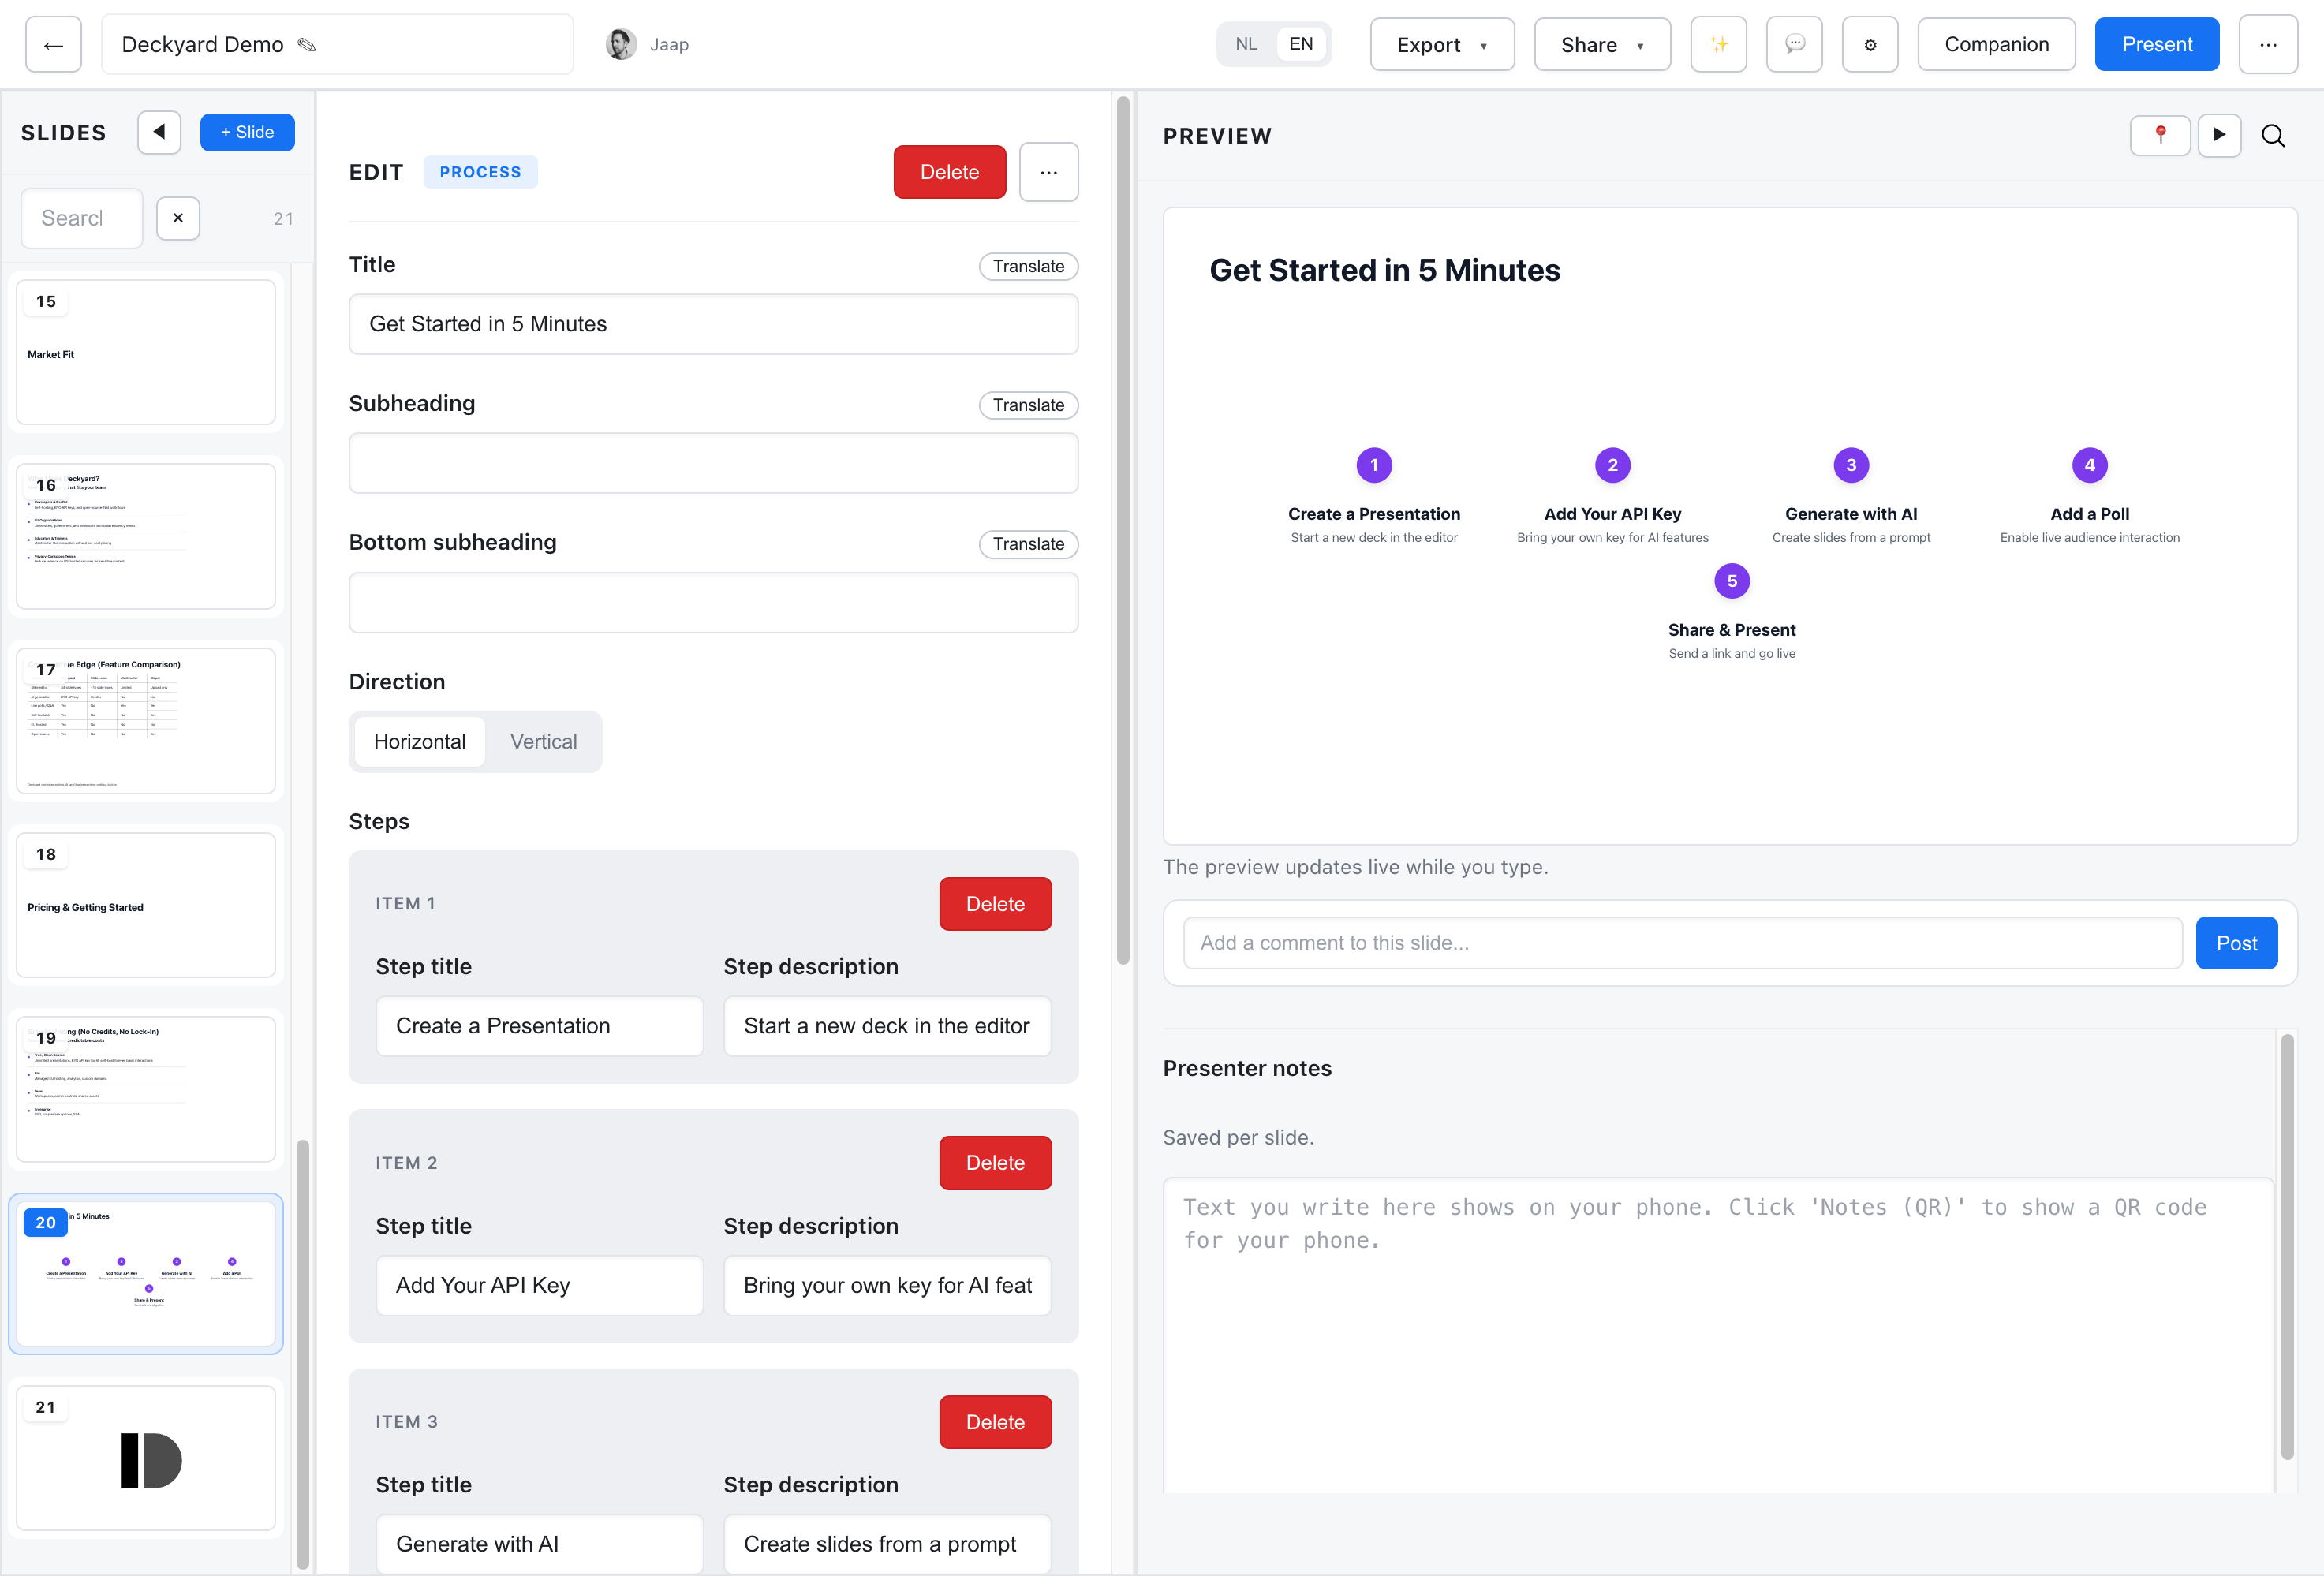Translate the Bottom subheading field
This screenshot has width=2324, height=1576.
click(x=1028, y=544)
